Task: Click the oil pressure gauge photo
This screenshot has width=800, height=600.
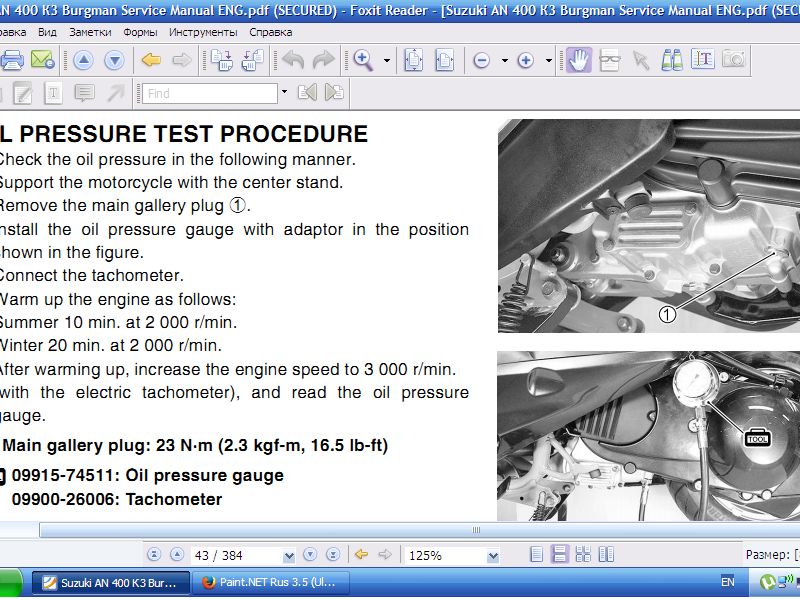Action: point(648,436)
